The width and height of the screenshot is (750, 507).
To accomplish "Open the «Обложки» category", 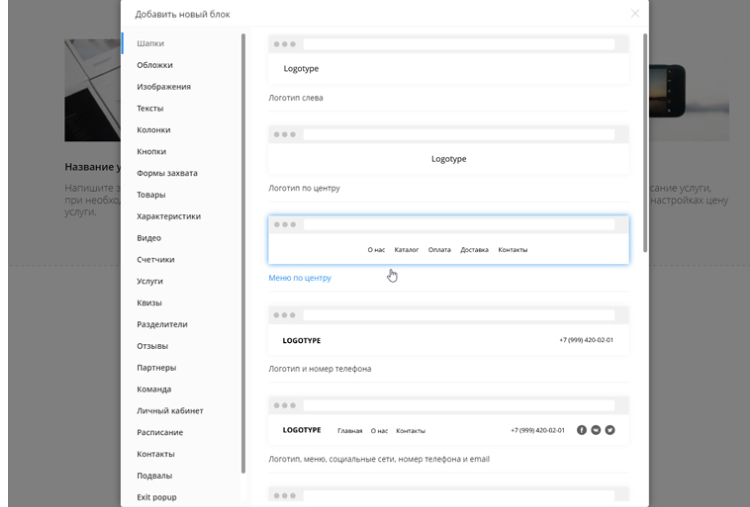I will click(x=155, y=65).
